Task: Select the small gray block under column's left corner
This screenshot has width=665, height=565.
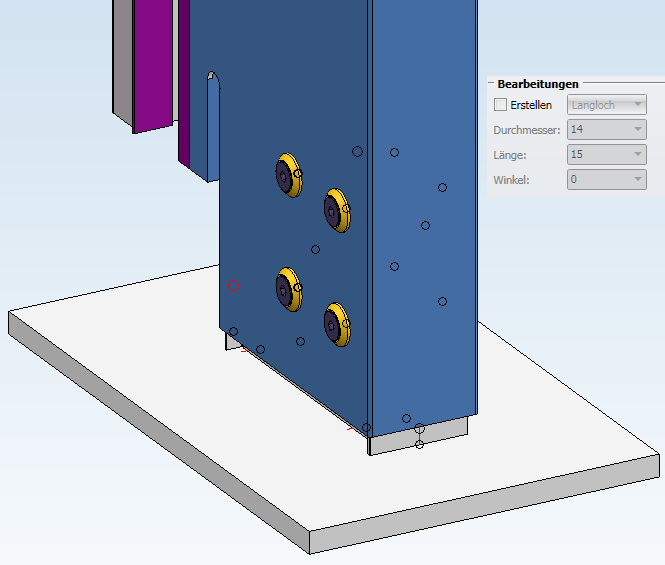Action: pyautogui.click(x=232, y=342)
